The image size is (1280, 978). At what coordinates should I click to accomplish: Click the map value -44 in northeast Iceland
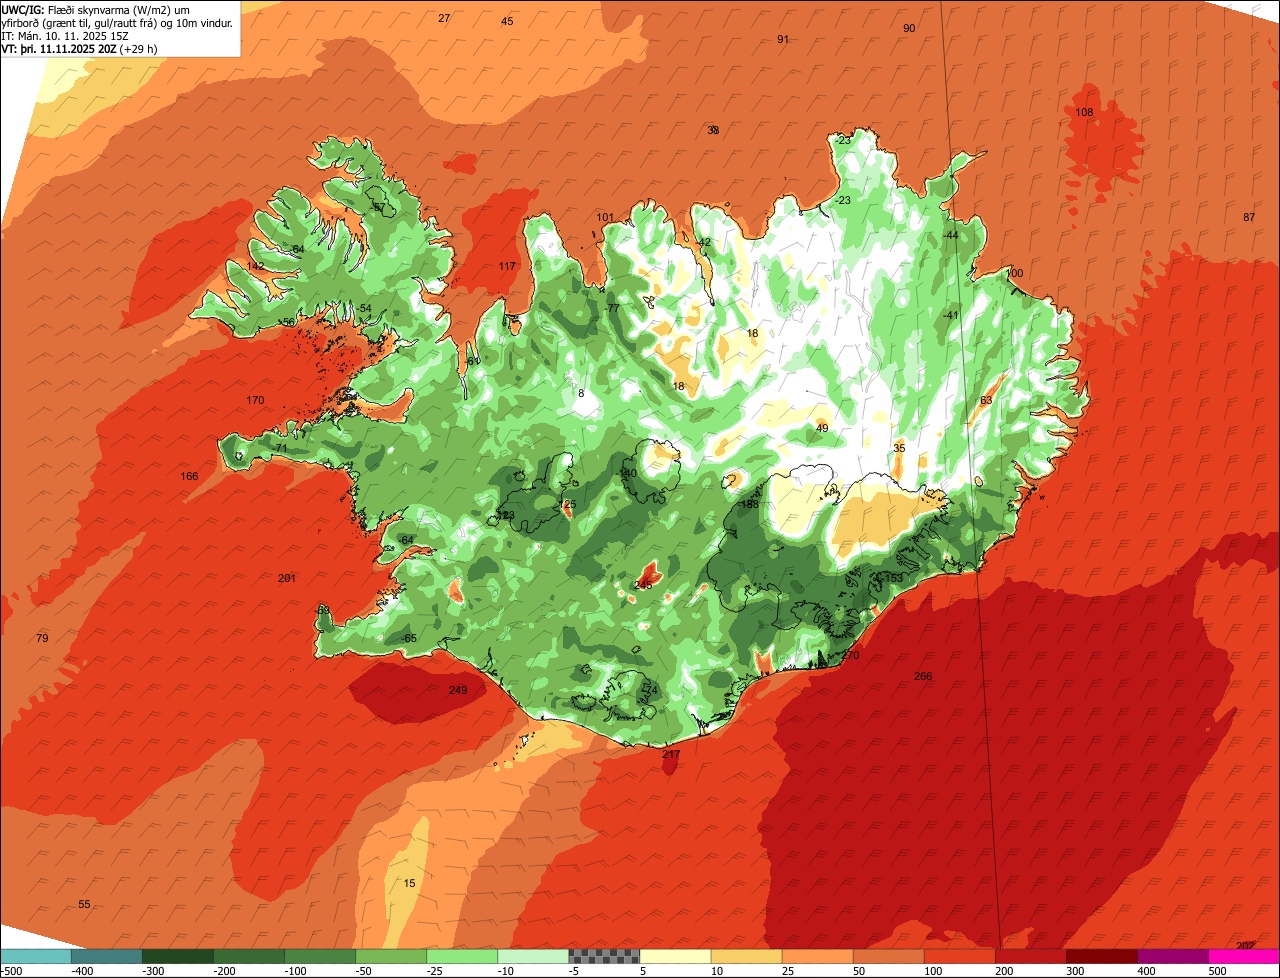pos(950,235)
